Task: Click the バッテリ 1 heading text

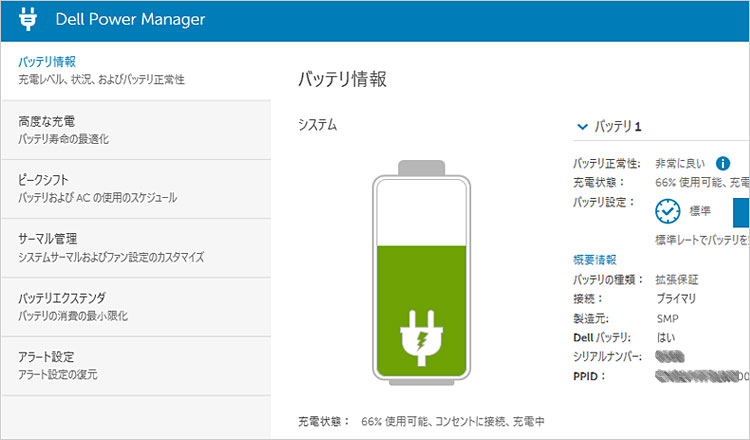Action: coord(618,127)
